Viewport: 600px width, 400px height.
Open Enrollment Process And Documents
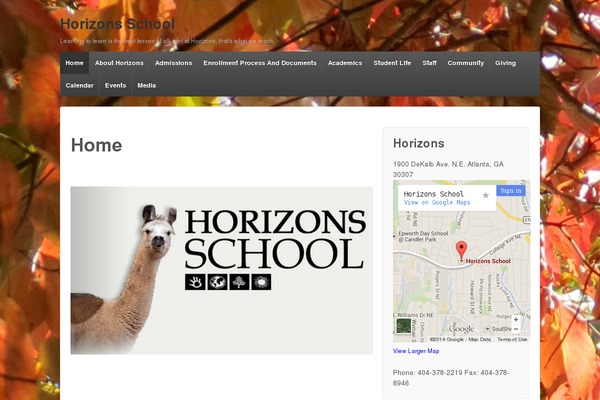[x=260, y=63]
